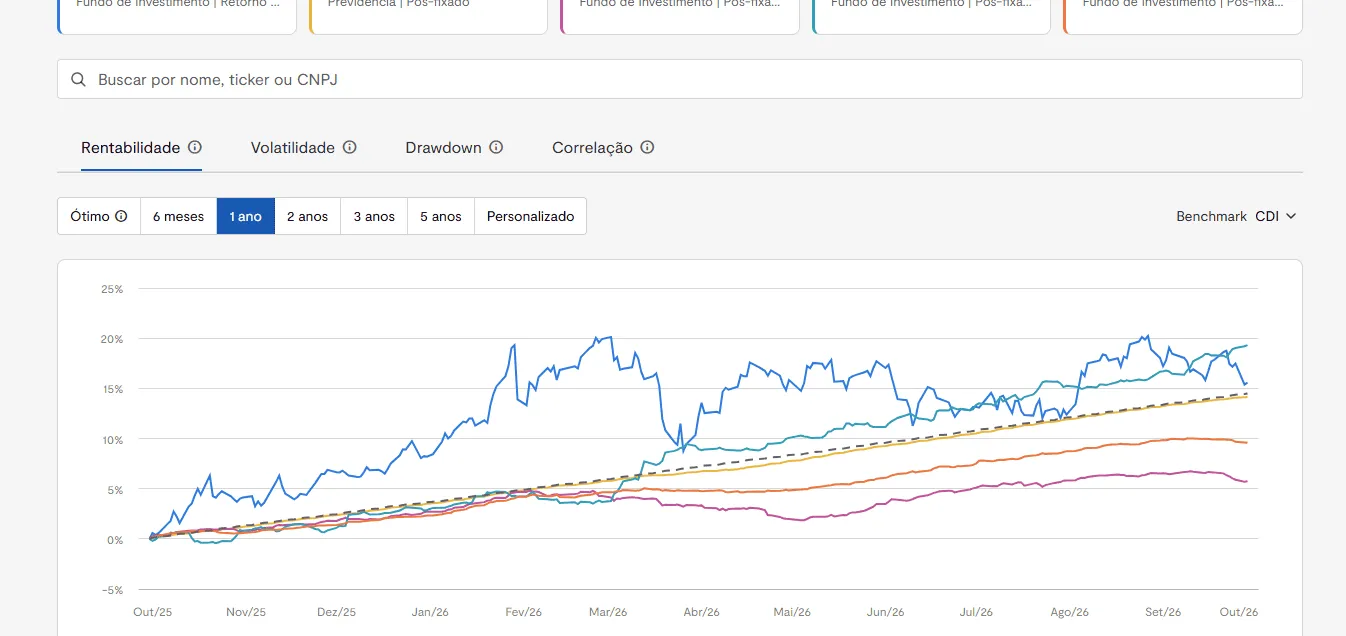Switch to the Rentabilidade tab
The width and height of the screenshot is (1346, 636).
[131, 147]
